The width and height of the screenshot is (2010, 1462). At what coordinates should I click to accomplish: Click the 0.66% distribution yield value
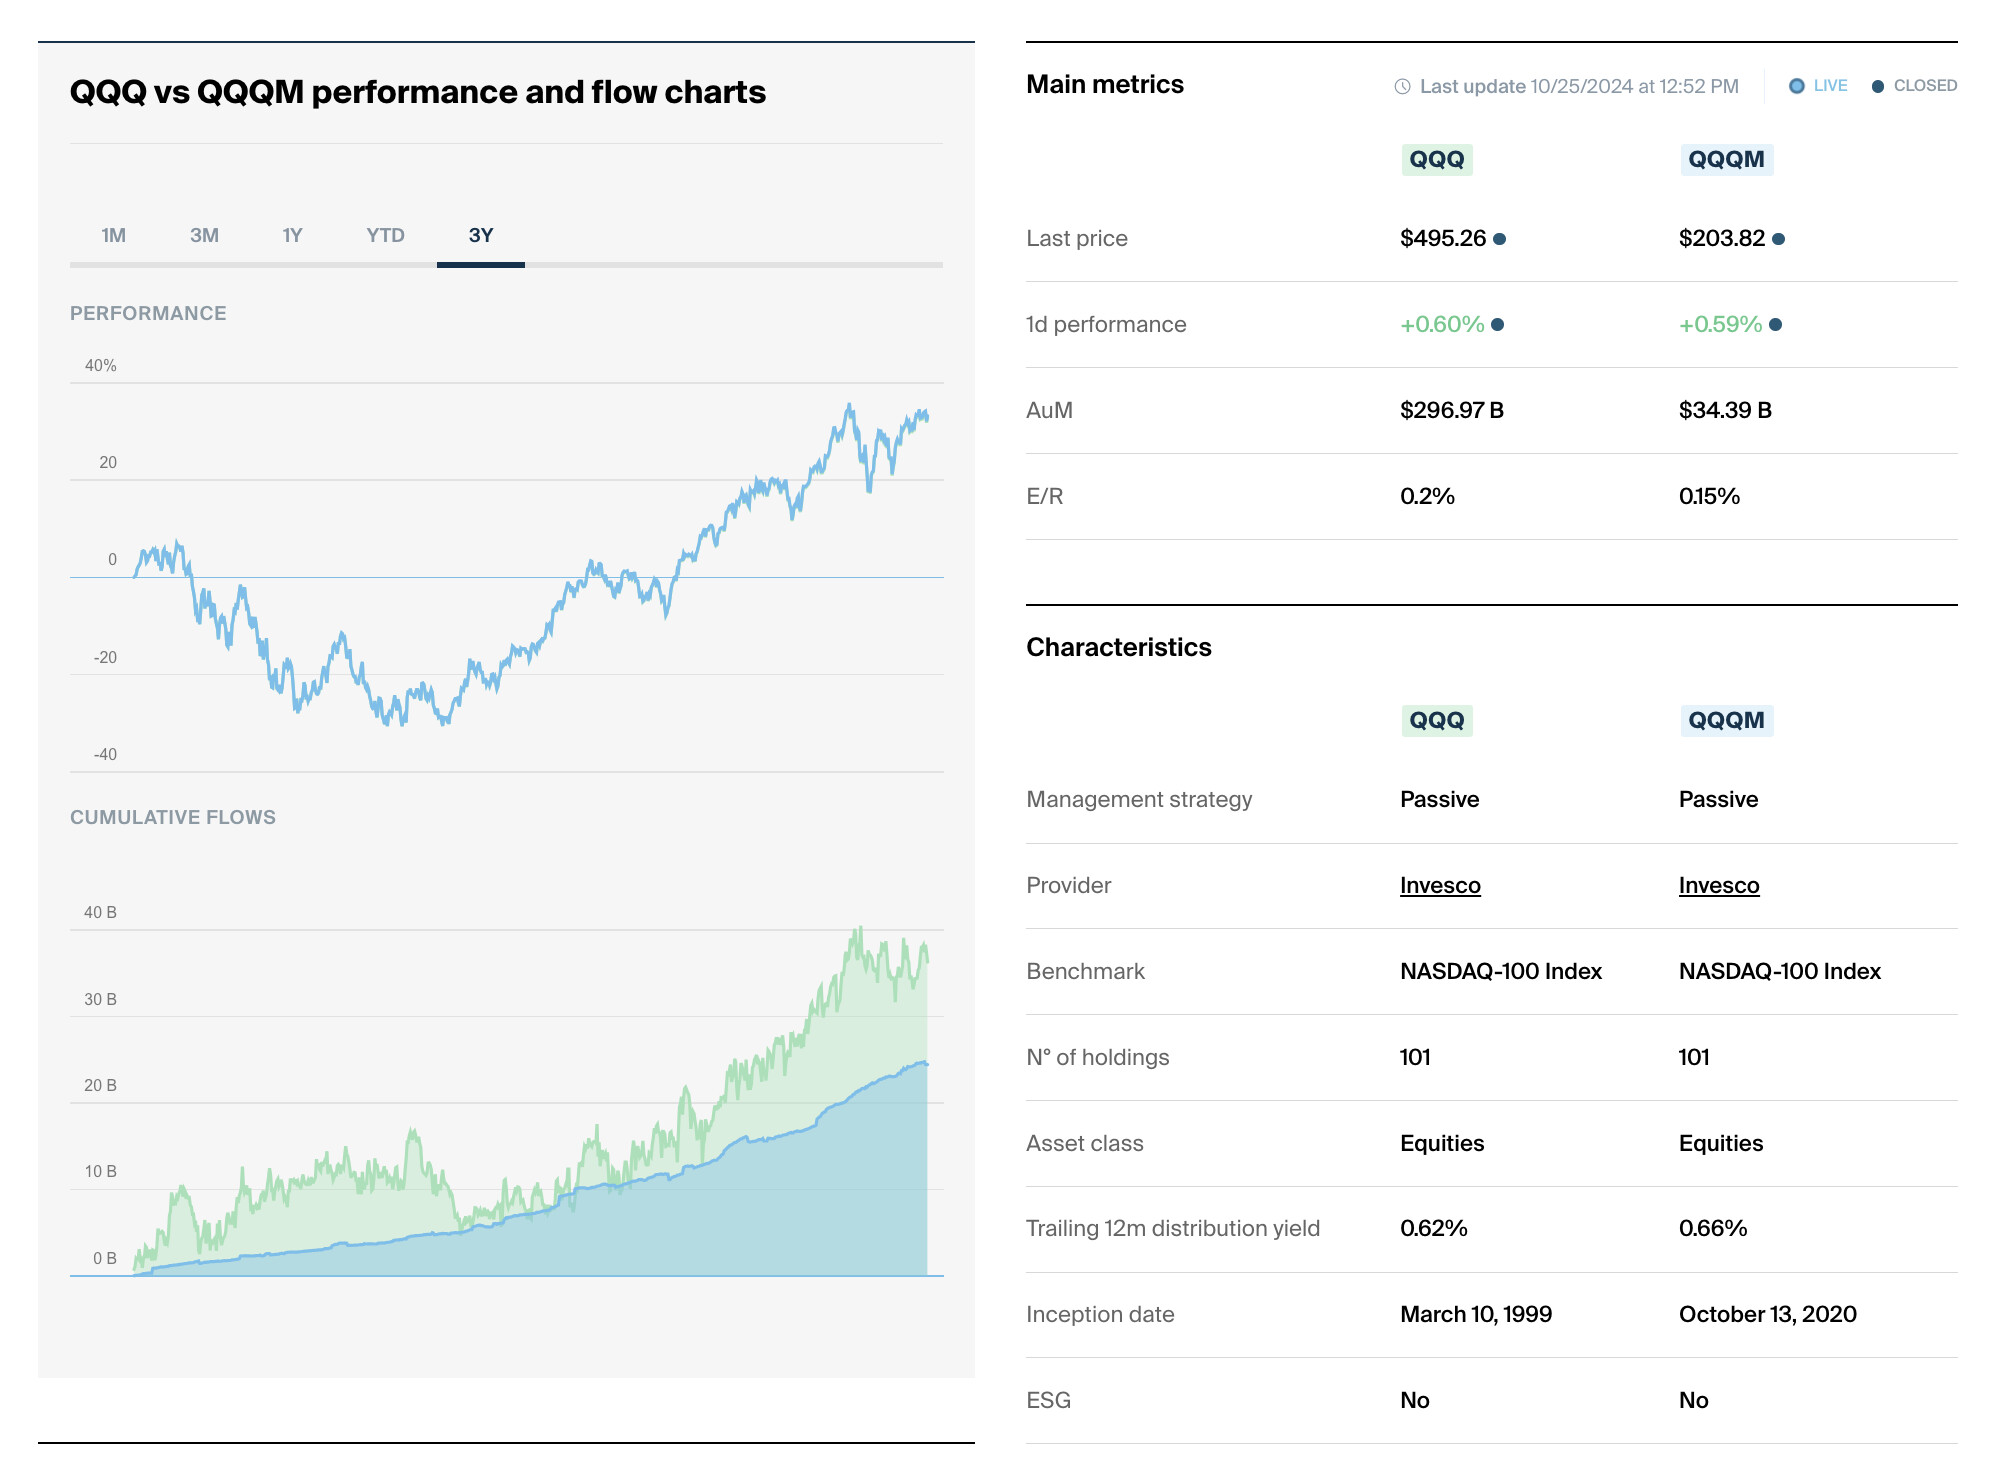1713,1228
